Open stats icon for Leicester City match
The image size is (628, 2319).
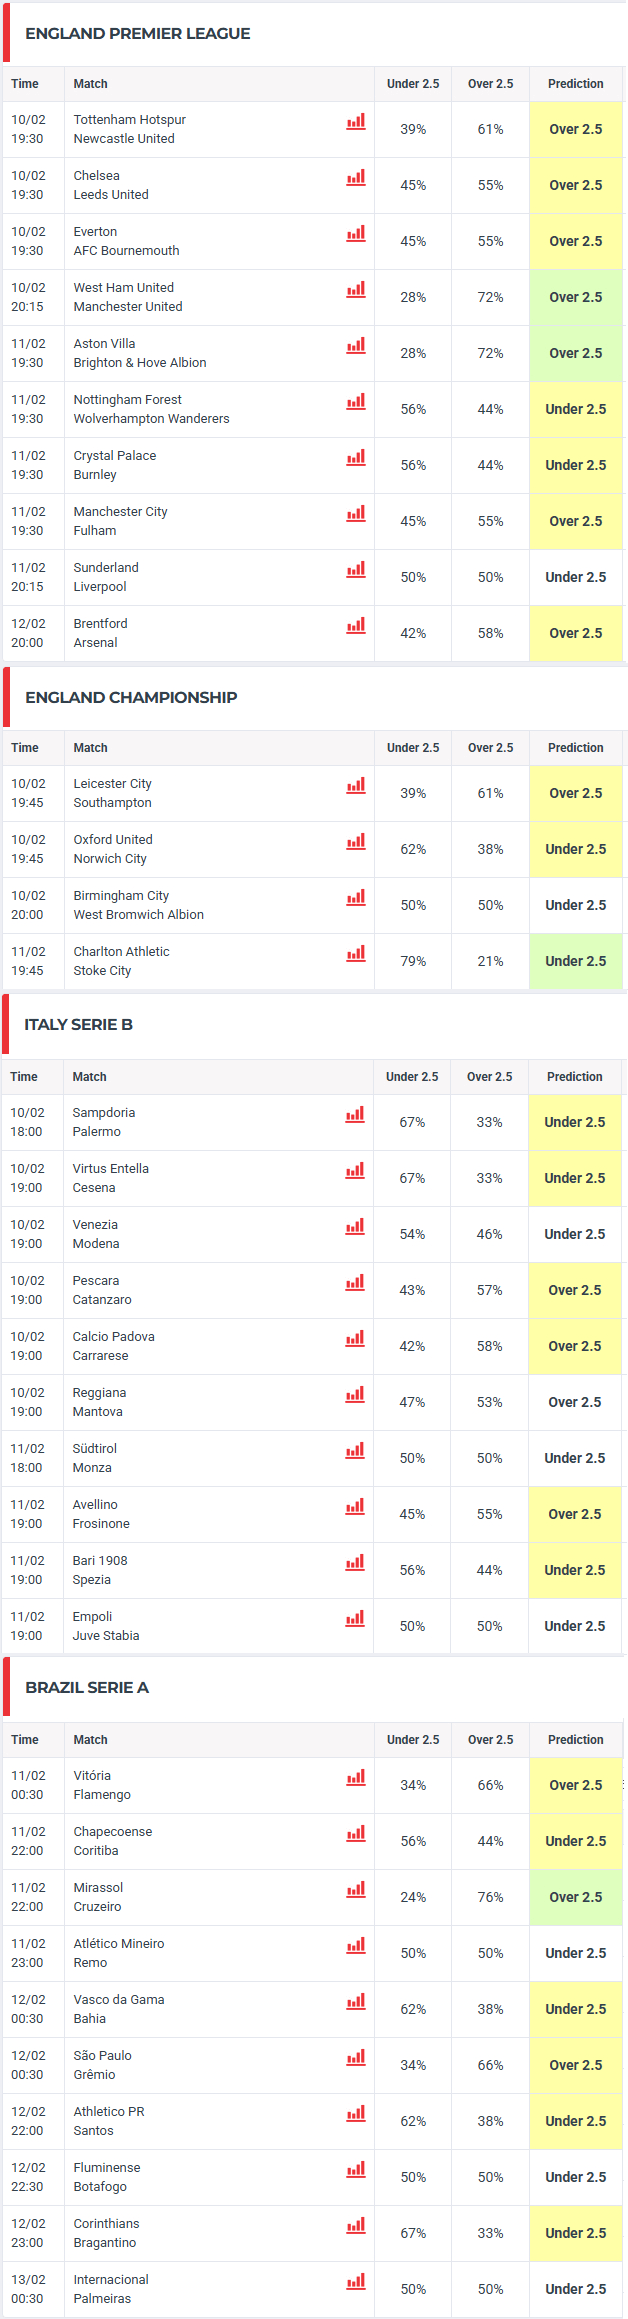(x=356, y=785)
